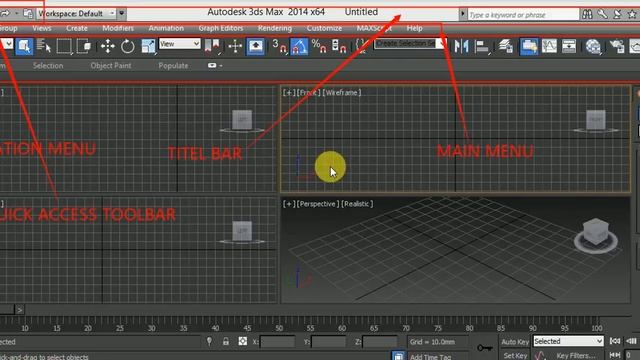
Task: Open the Schematic View
Action: 569,46
